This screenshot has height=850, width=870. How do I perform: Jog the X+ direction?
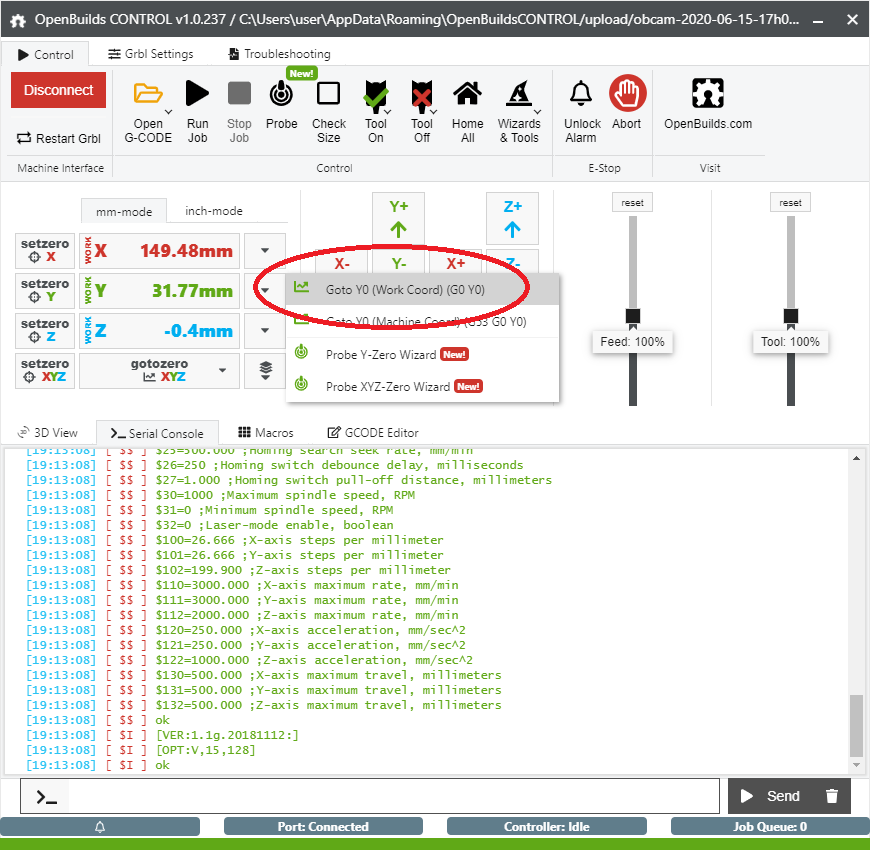point(456,262)
